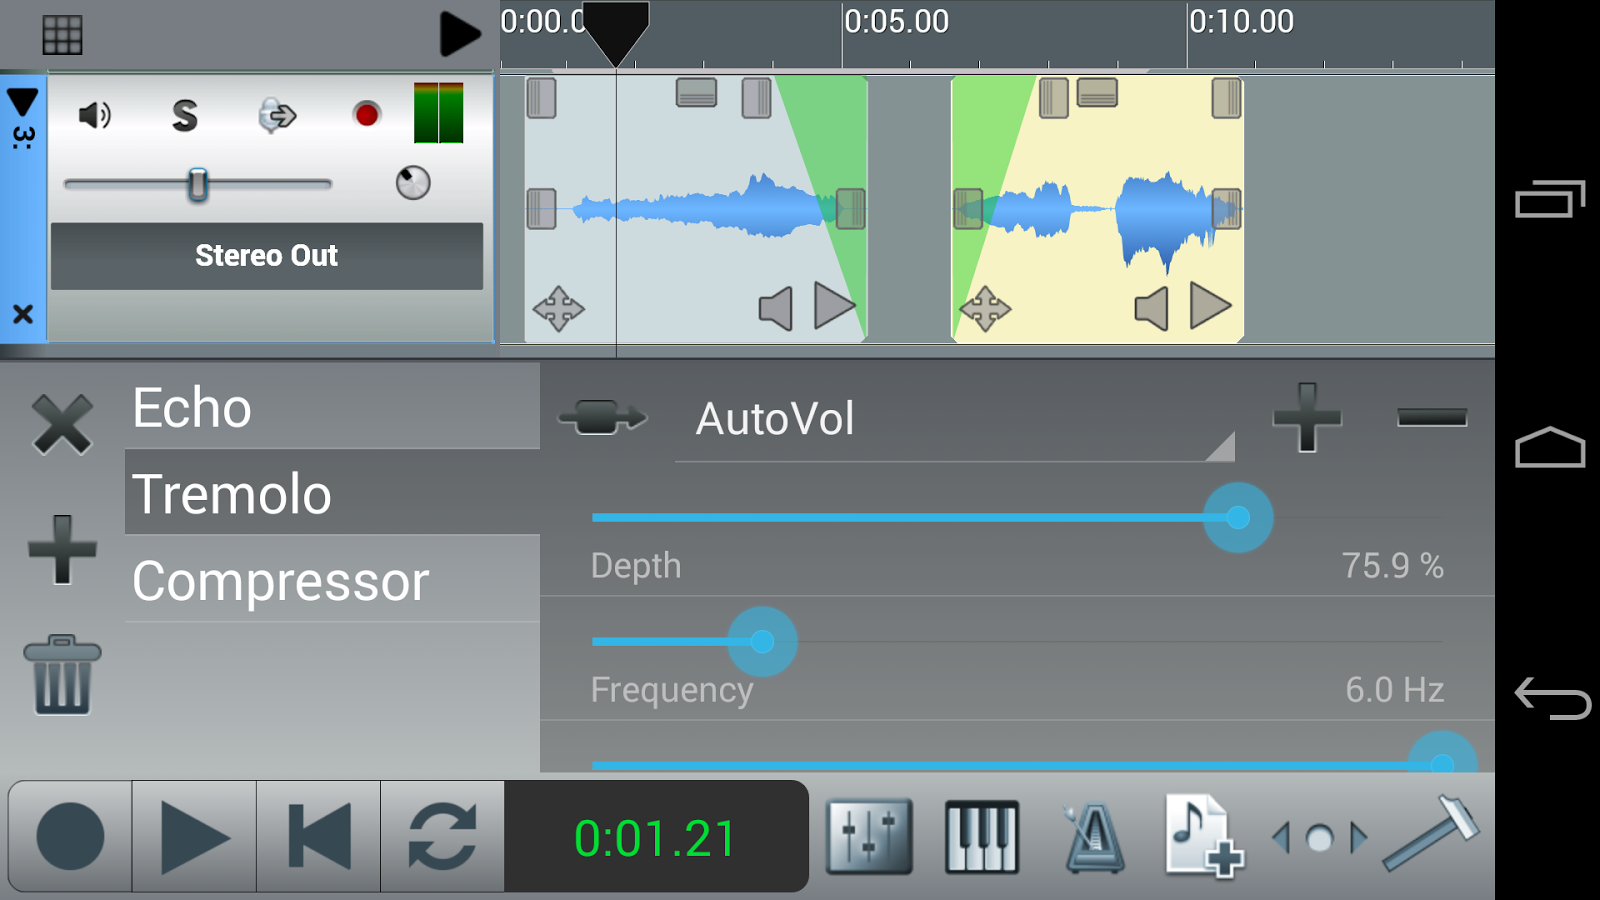Click the add preset plus button
Screen dimensions: 1600x900
point(1307,417)
